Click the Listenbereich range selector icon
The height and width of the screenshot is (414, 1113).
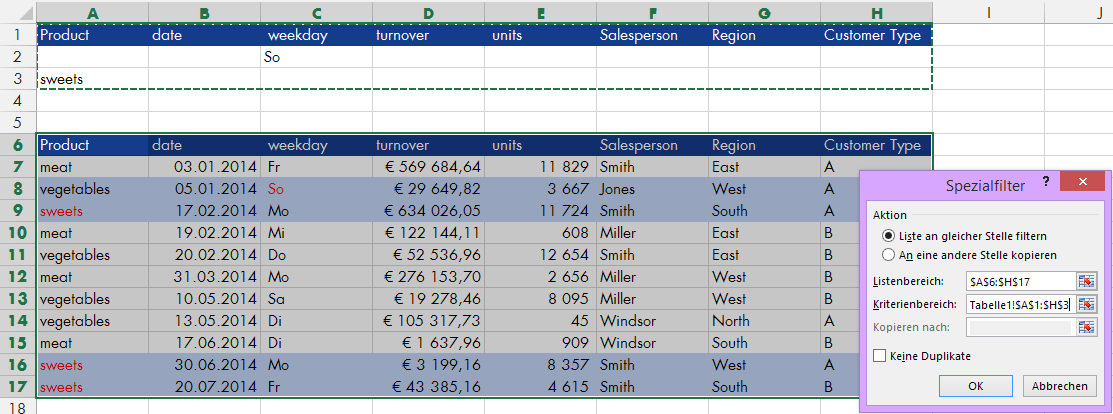(x=1086, y=281)
